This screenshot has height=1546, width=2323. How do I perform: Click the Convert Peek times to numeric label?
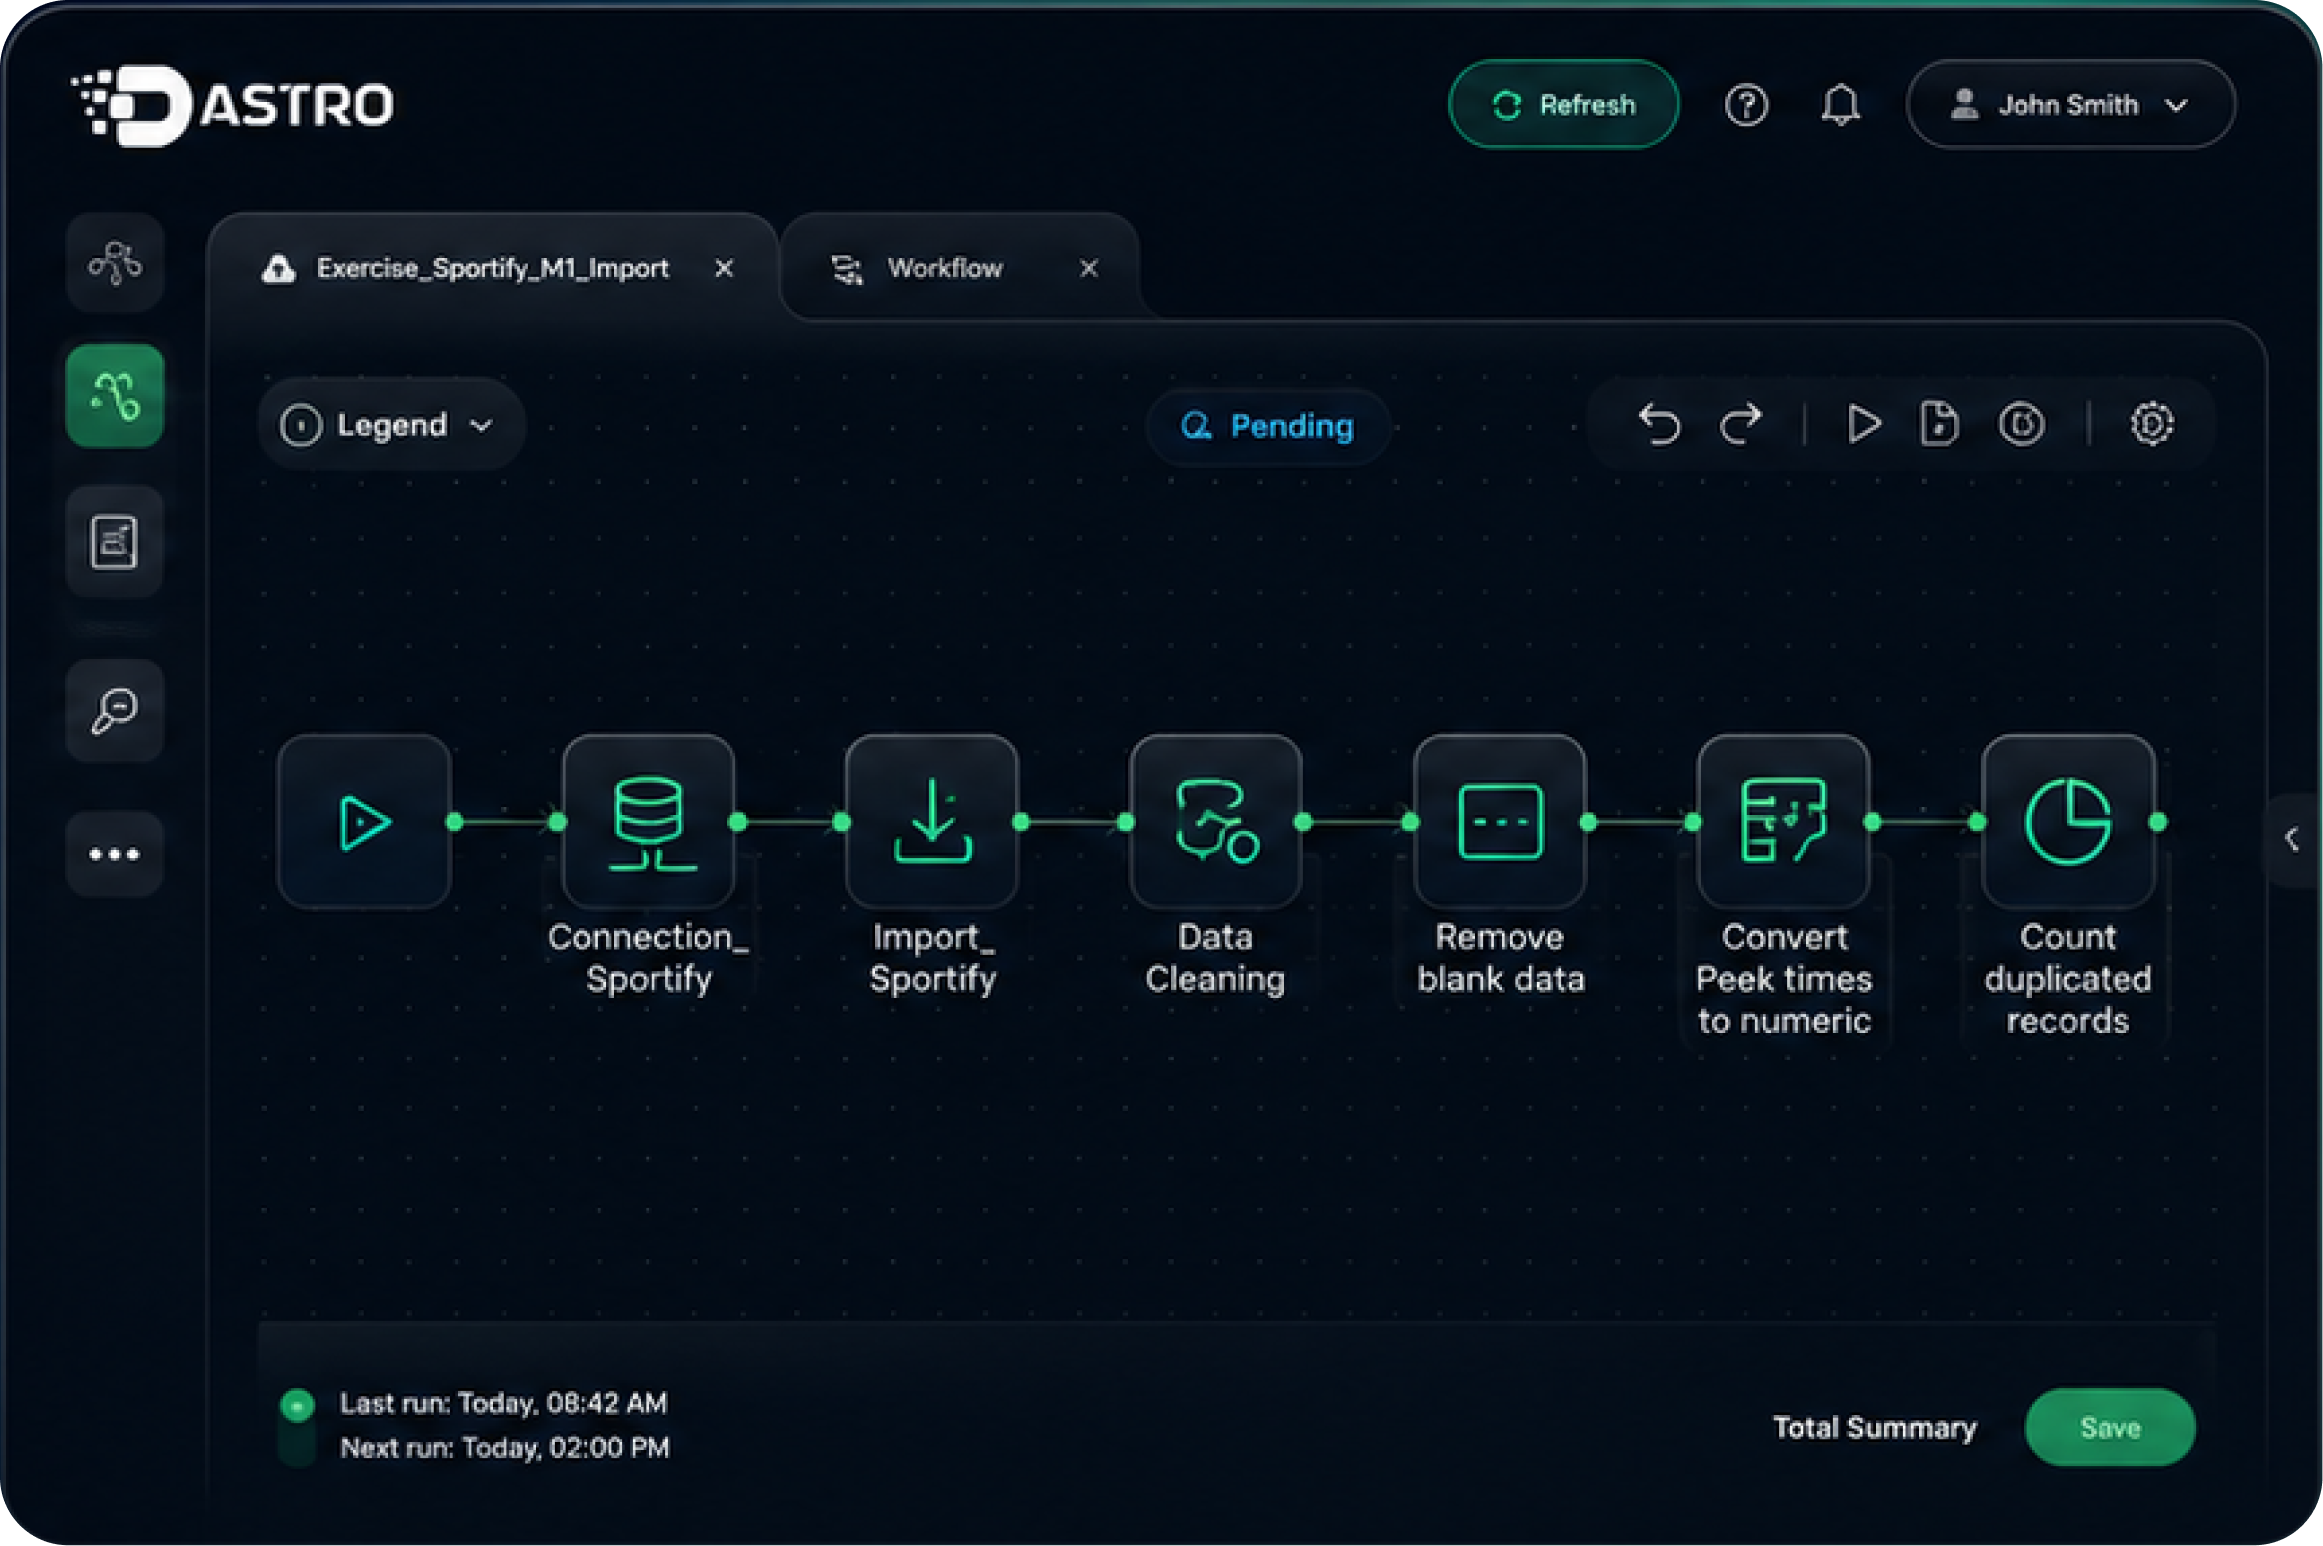coord(1784,979)
